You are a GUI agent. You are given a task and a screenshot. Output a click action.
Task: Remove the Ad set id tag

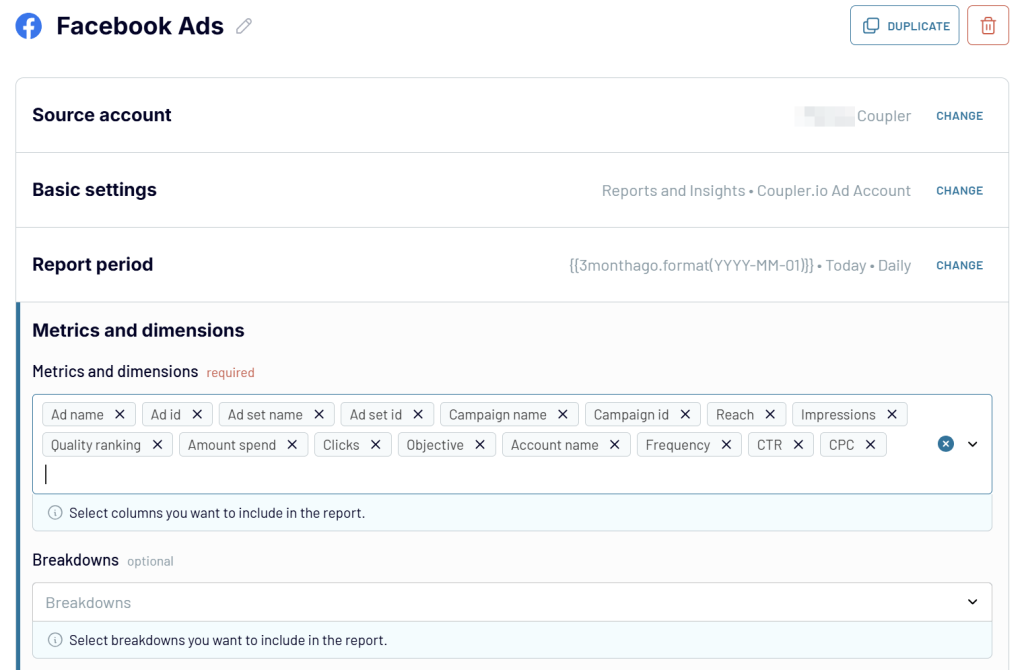(419, 415)
